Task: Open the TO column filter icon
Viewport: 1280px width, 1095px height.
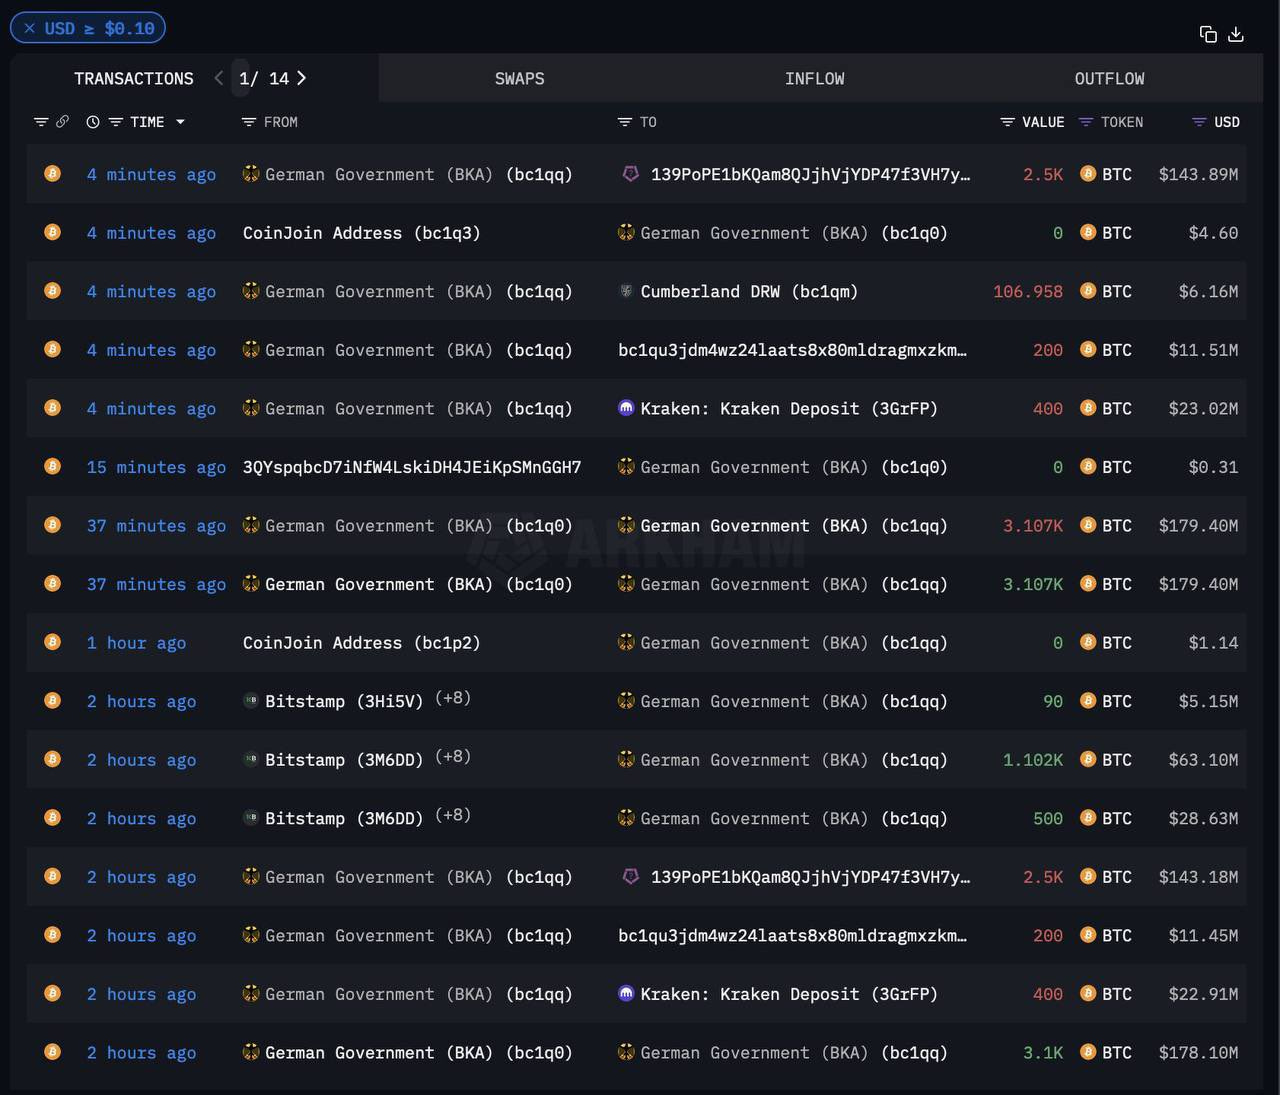Action: 625,122
